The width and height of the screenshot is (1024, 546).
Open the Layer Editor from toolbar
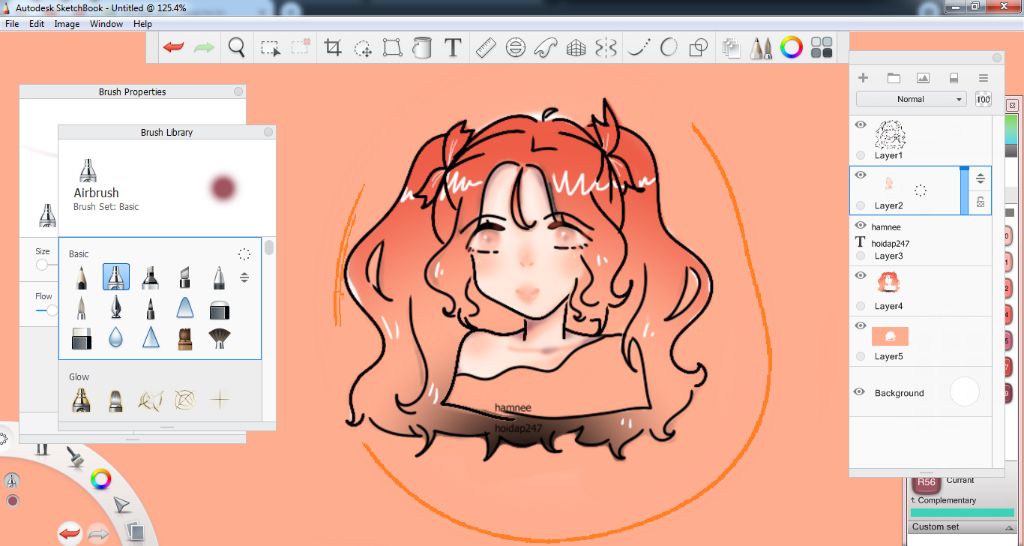tap(731, 48)
